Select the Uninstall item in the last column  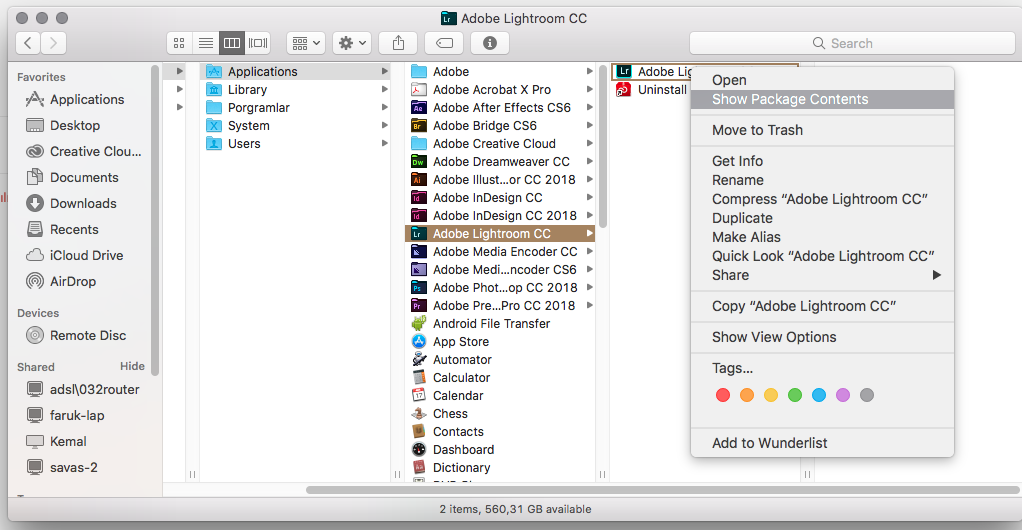click(651, 89)
